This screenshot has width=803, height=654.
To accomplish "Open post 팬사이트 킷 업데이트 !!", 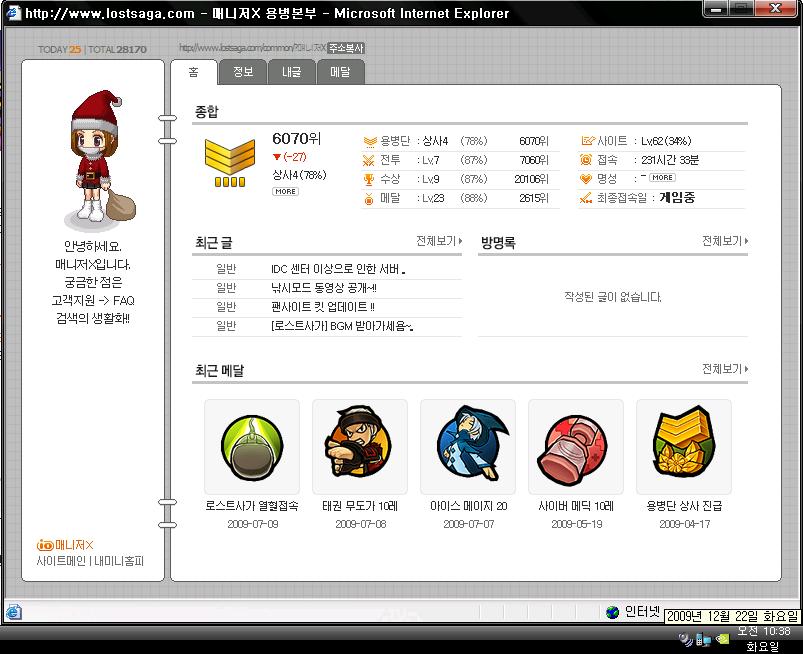I will click(323, 307).
